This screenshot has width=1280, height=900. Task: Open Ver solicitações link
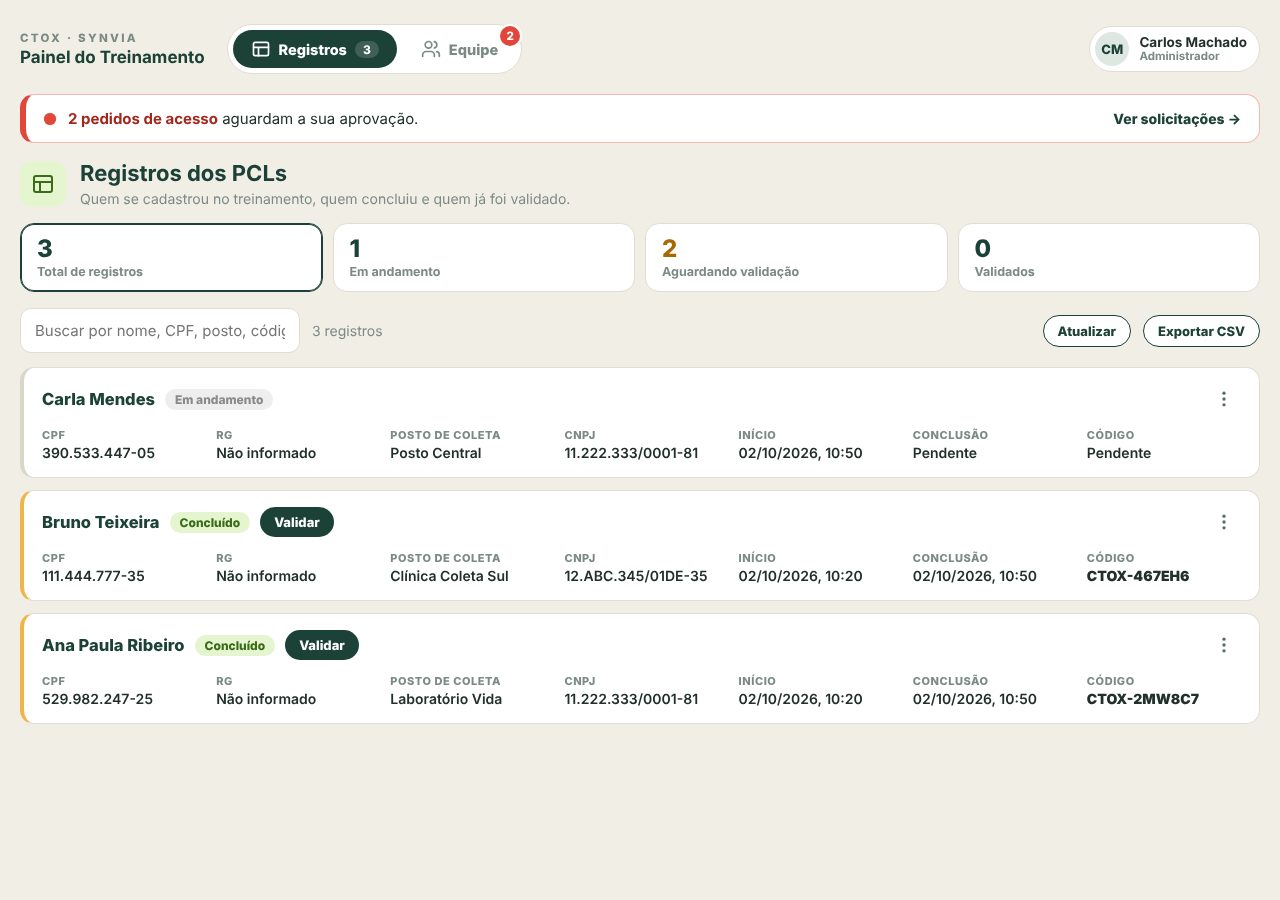point(1177,119)
